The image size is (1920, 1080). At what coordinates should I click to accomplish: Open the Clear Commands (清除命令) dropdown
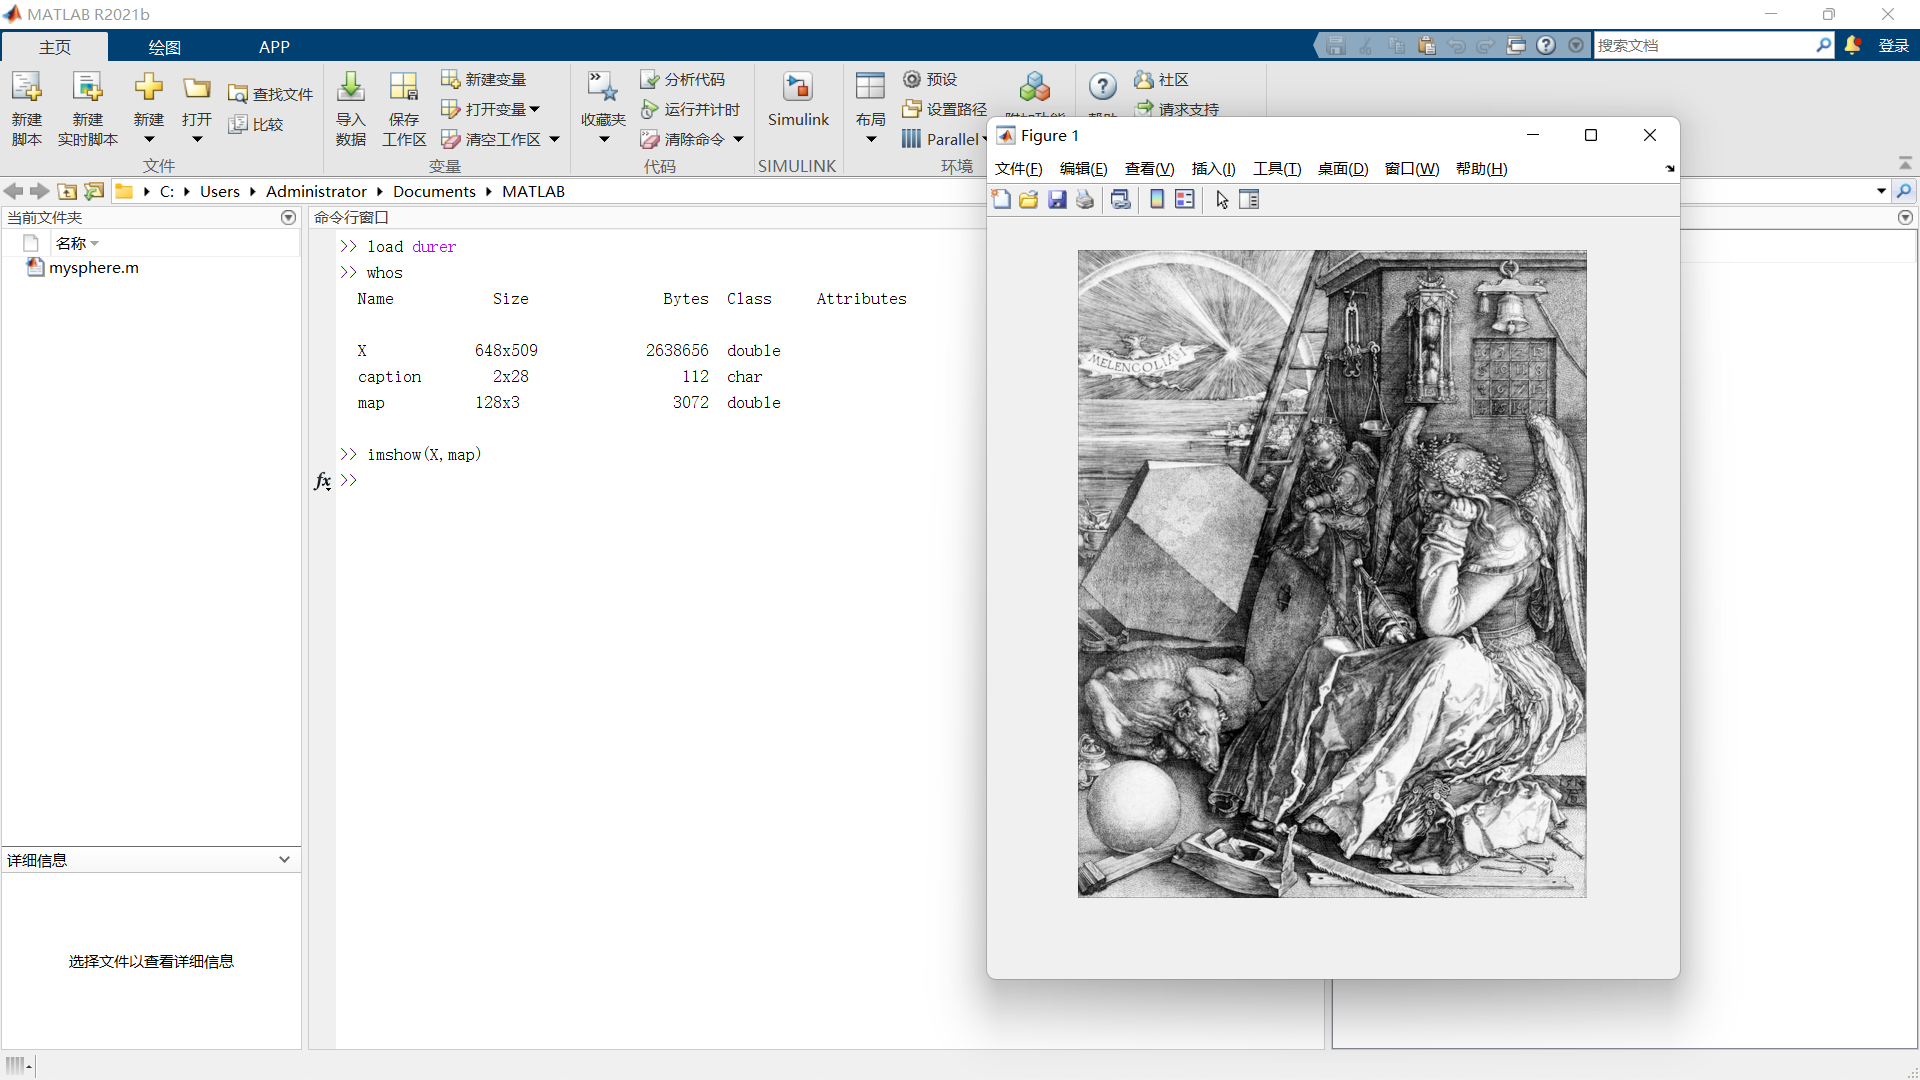coord(738,139)
